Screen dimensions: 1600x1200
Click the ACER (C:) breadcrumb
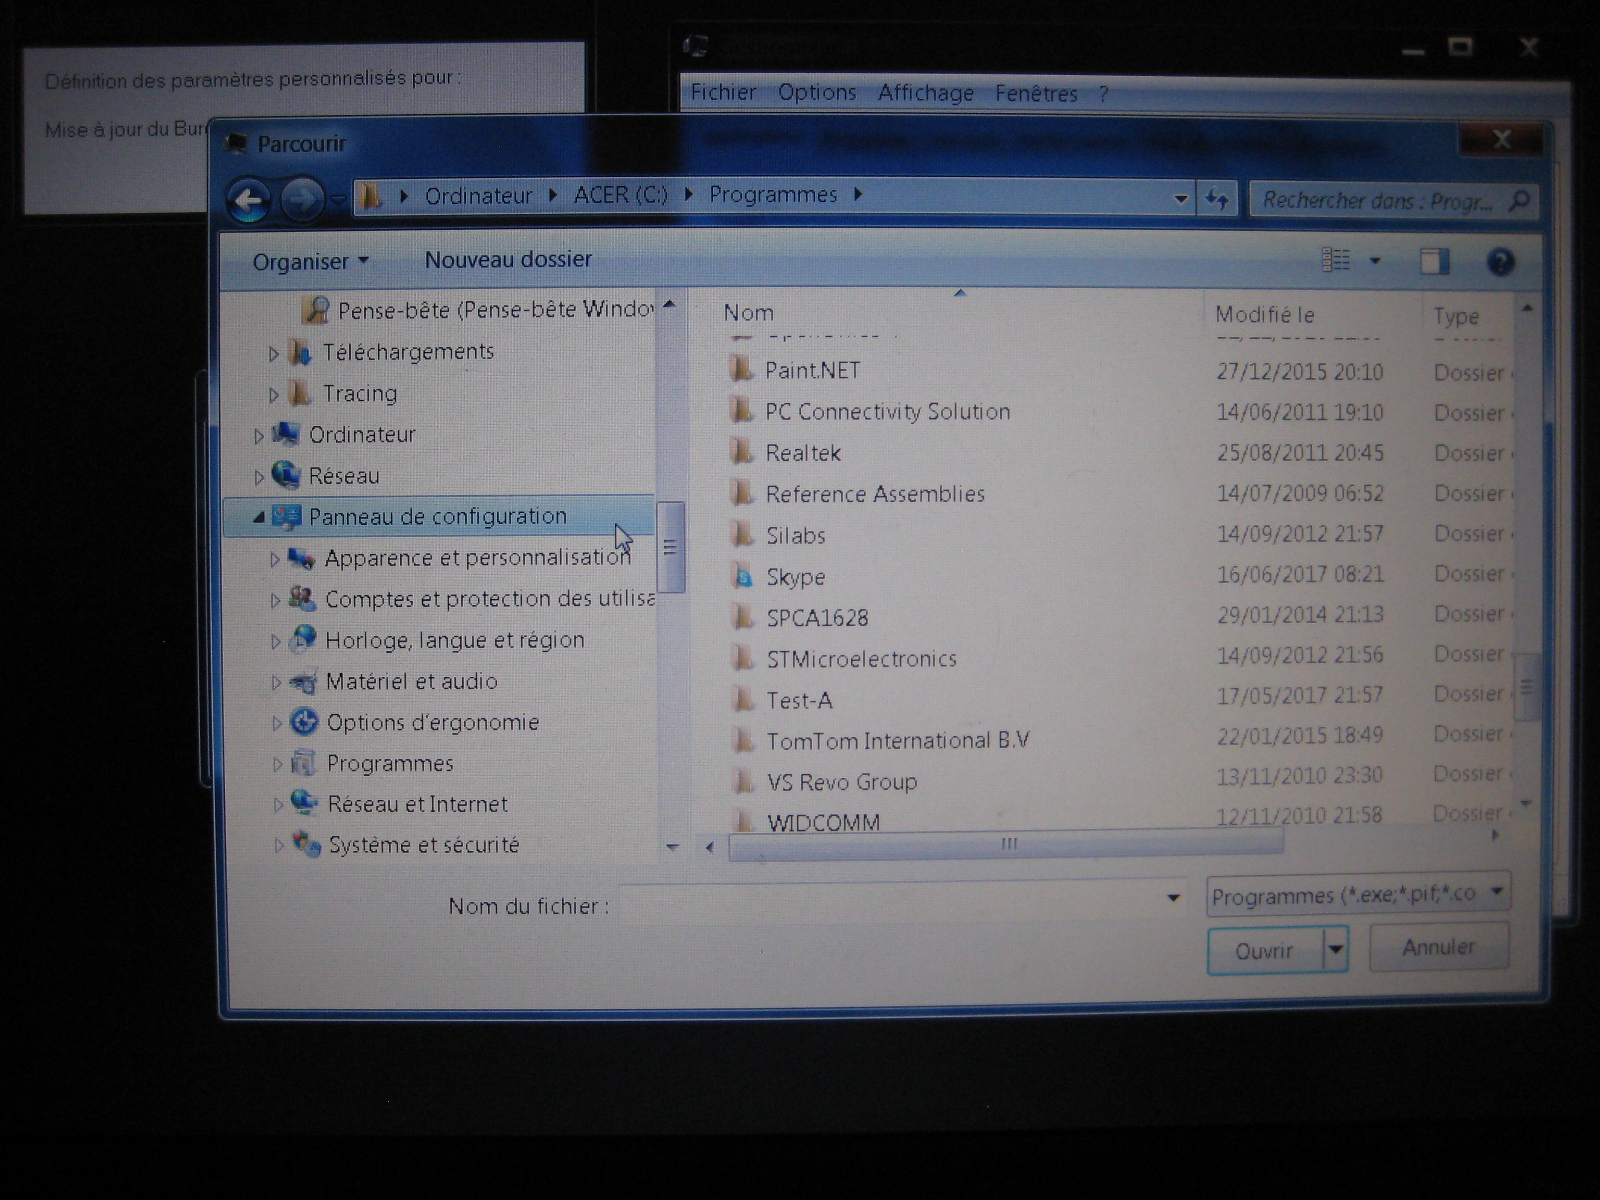point(620,195)
